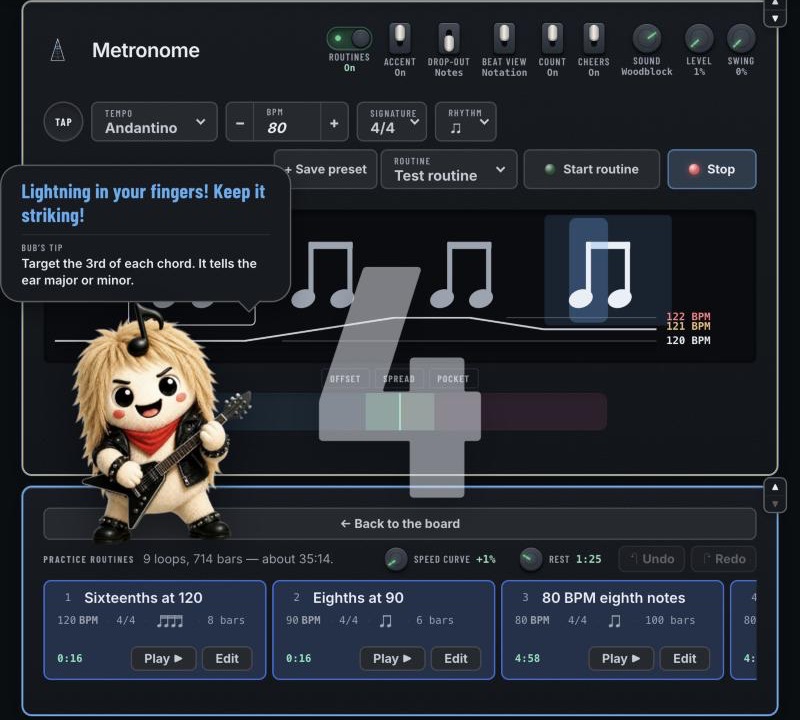The image size is (800, 720).
Task: Select the Pocket tab
Action: point(453,379)
